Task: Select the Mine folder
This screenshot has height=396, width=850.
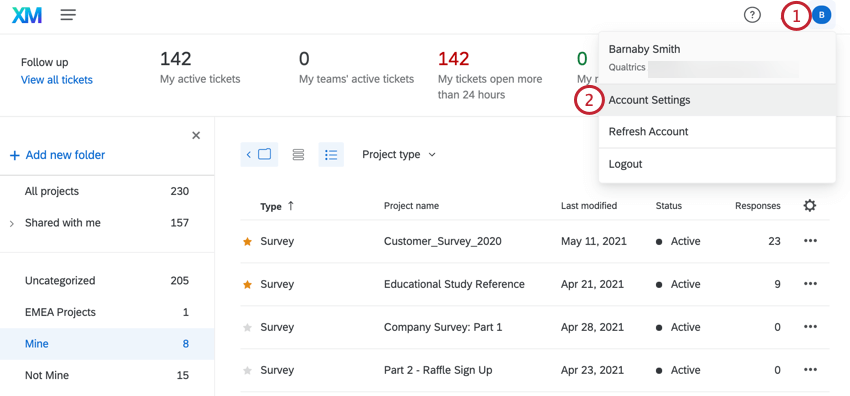Action: click(x=107, y=343)
